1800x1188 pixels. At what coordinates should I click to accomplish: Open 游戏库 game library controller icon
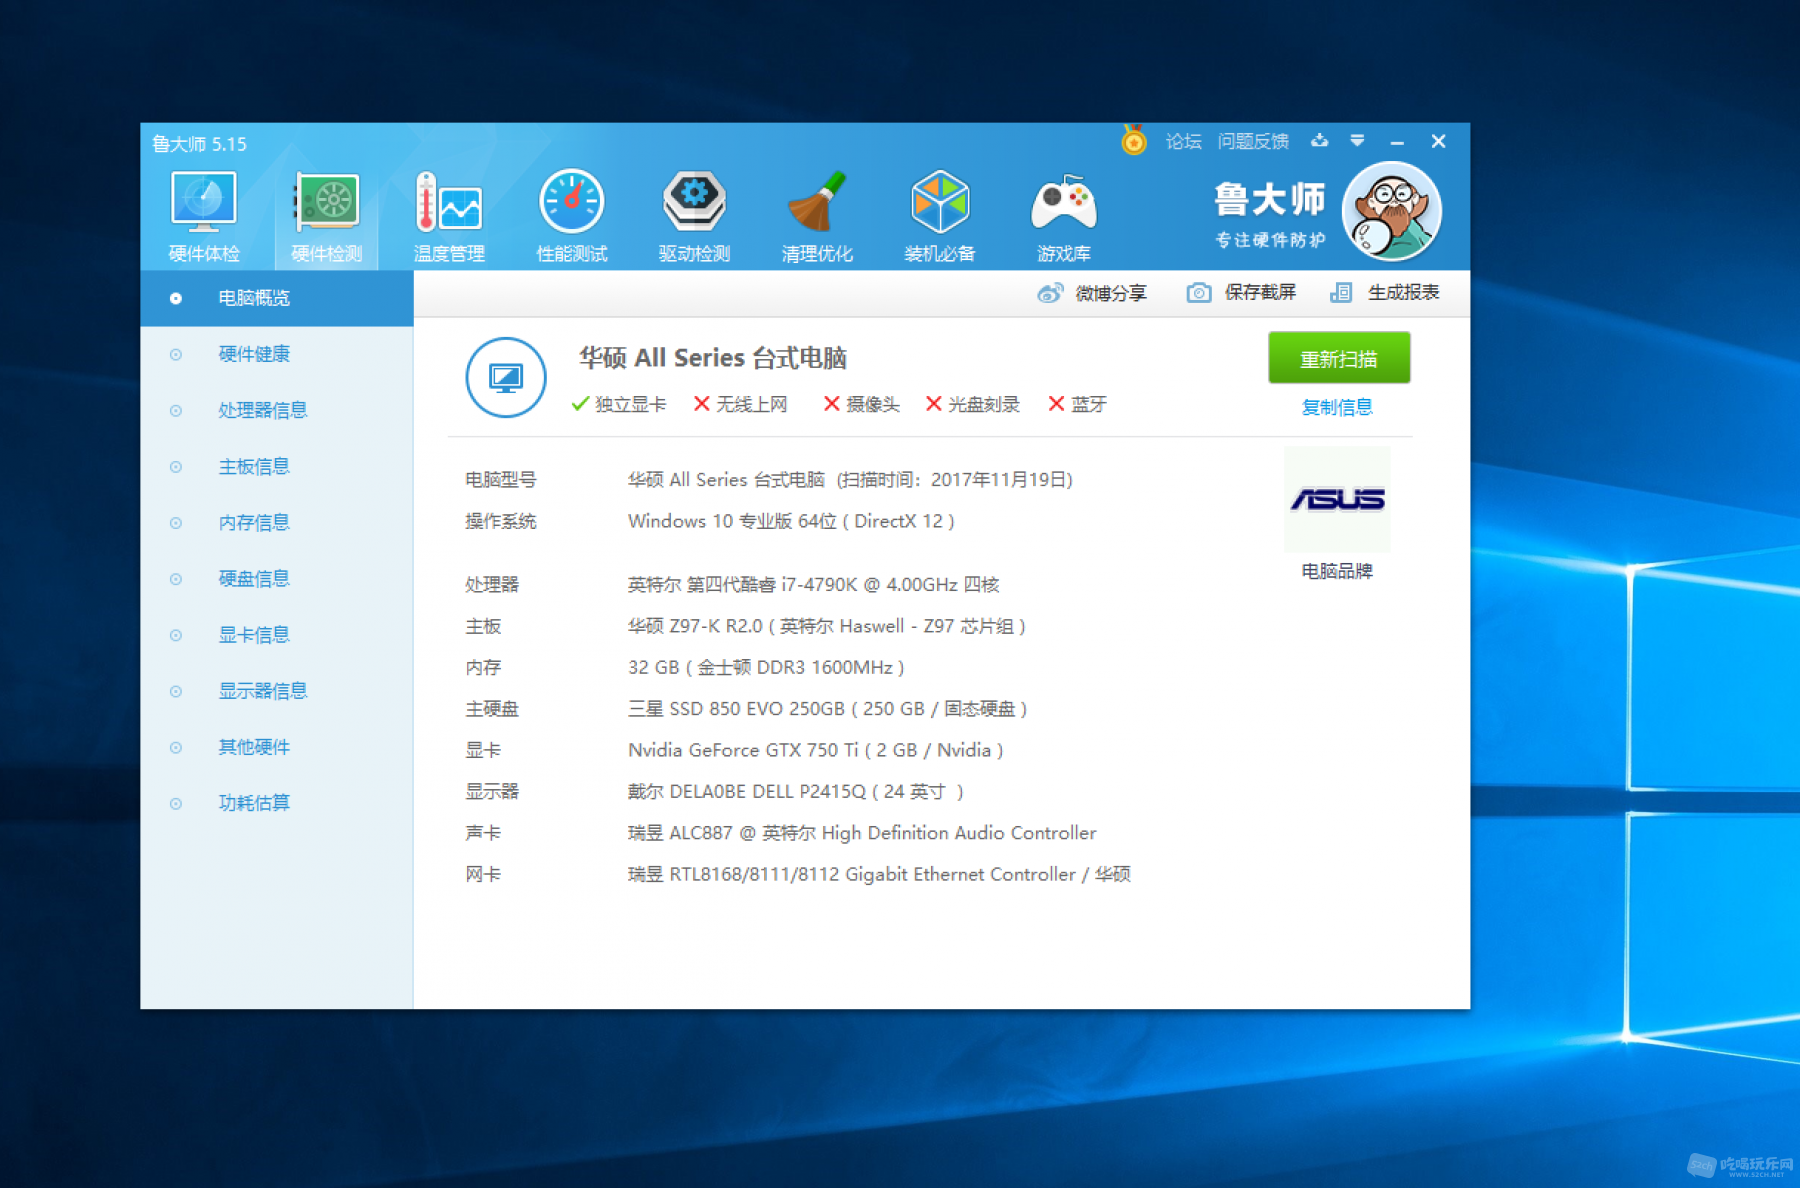coord(1063,217)
